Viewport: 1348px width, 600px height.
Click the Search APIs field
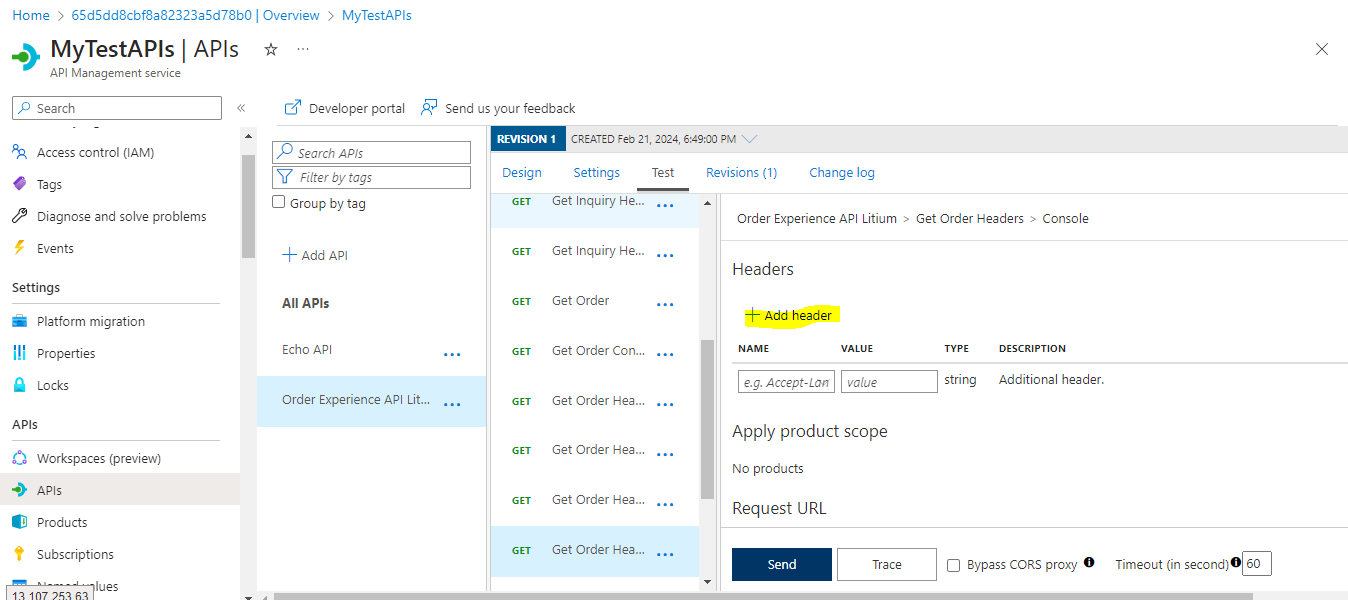tap(371, 152)
